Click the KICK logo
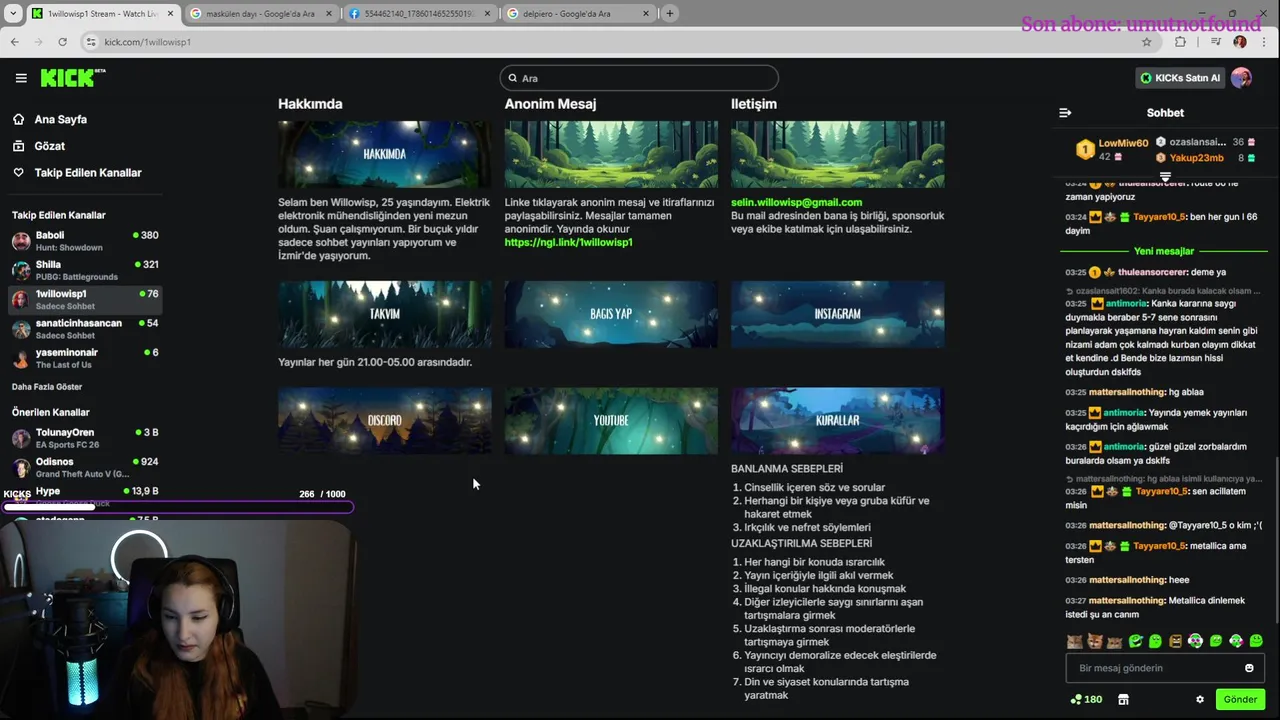 click(73, 78)
